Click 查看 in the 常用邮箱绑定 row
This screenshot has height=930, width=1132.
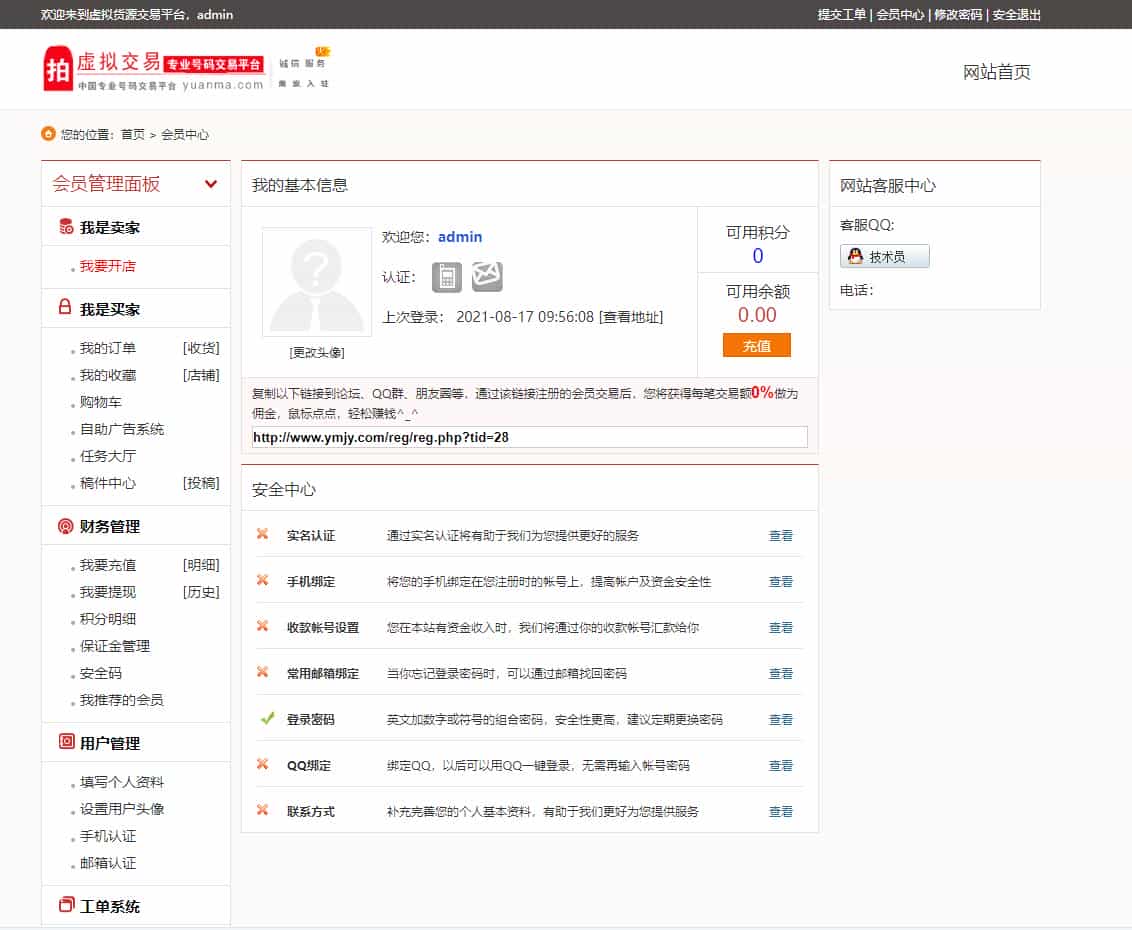pyautogui.click(x=780, y=674)
